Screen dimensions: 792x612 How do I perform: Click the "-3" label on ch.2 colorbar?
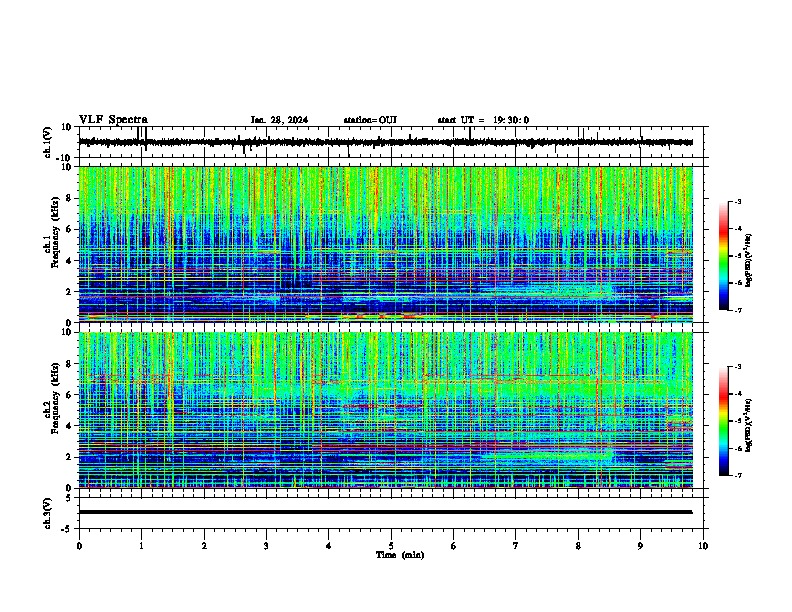point(737,367)
